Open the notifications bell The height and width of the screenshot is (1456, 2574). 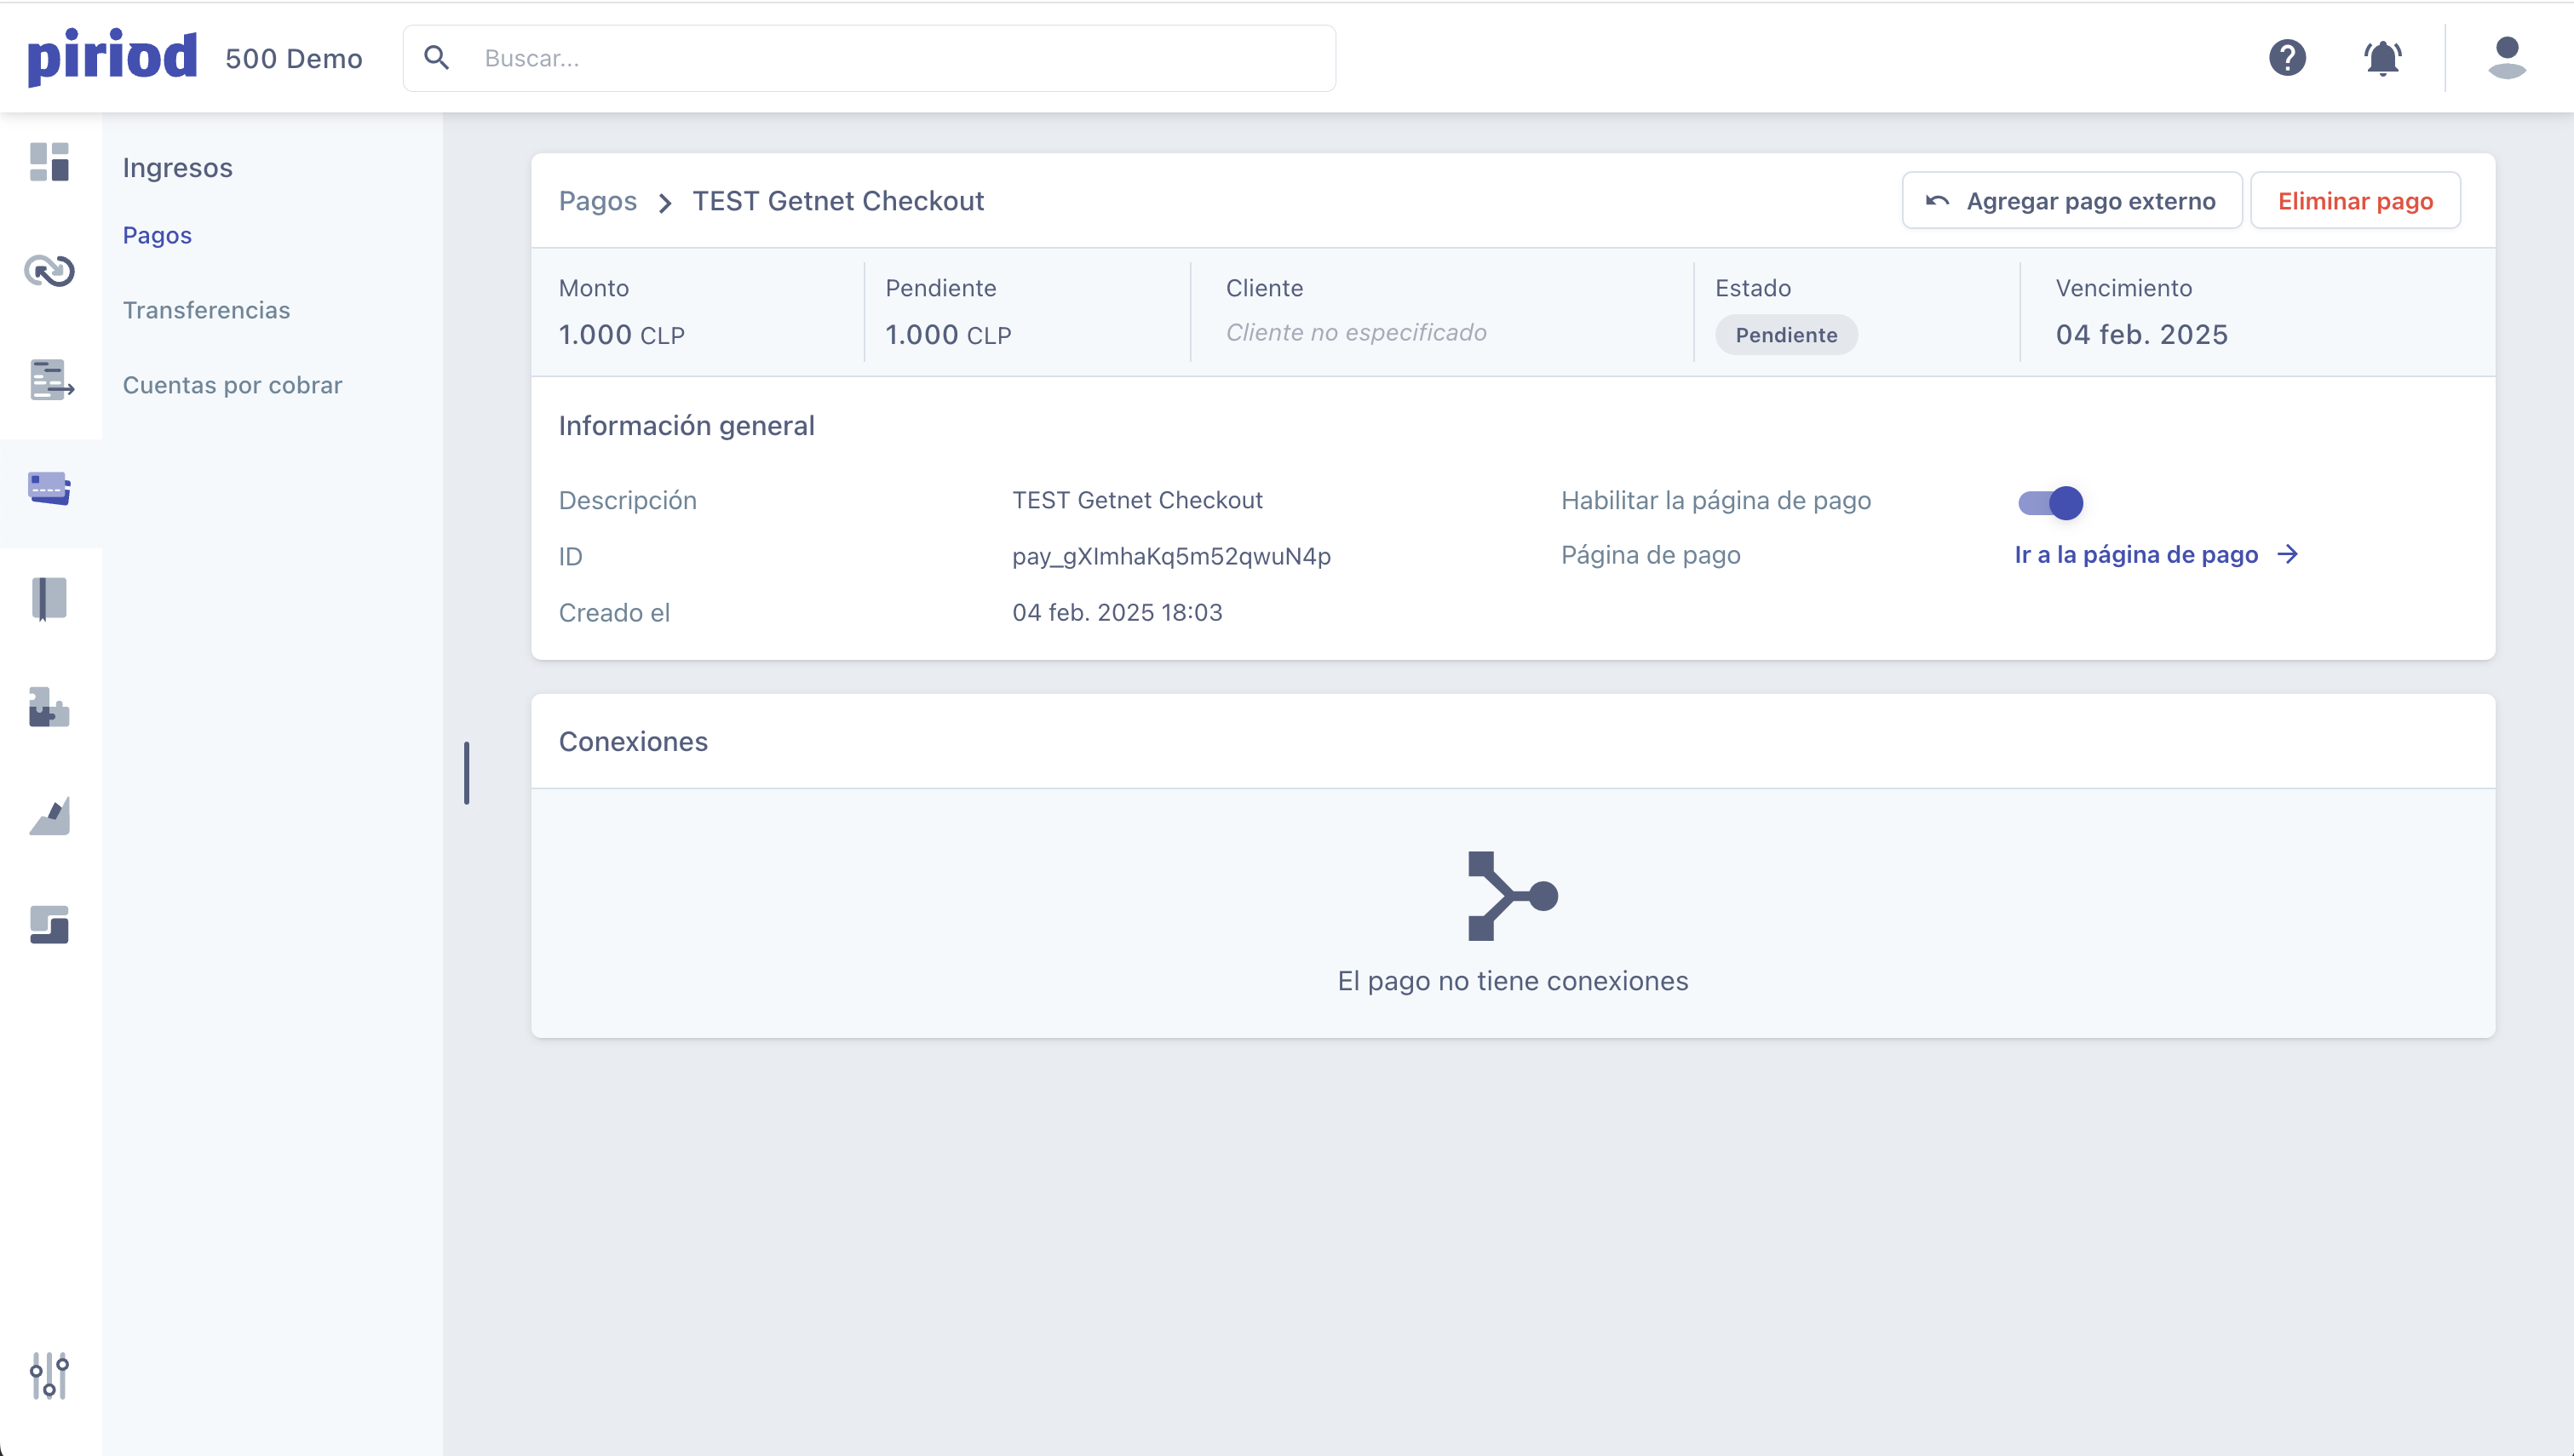tap(2383, 58)
